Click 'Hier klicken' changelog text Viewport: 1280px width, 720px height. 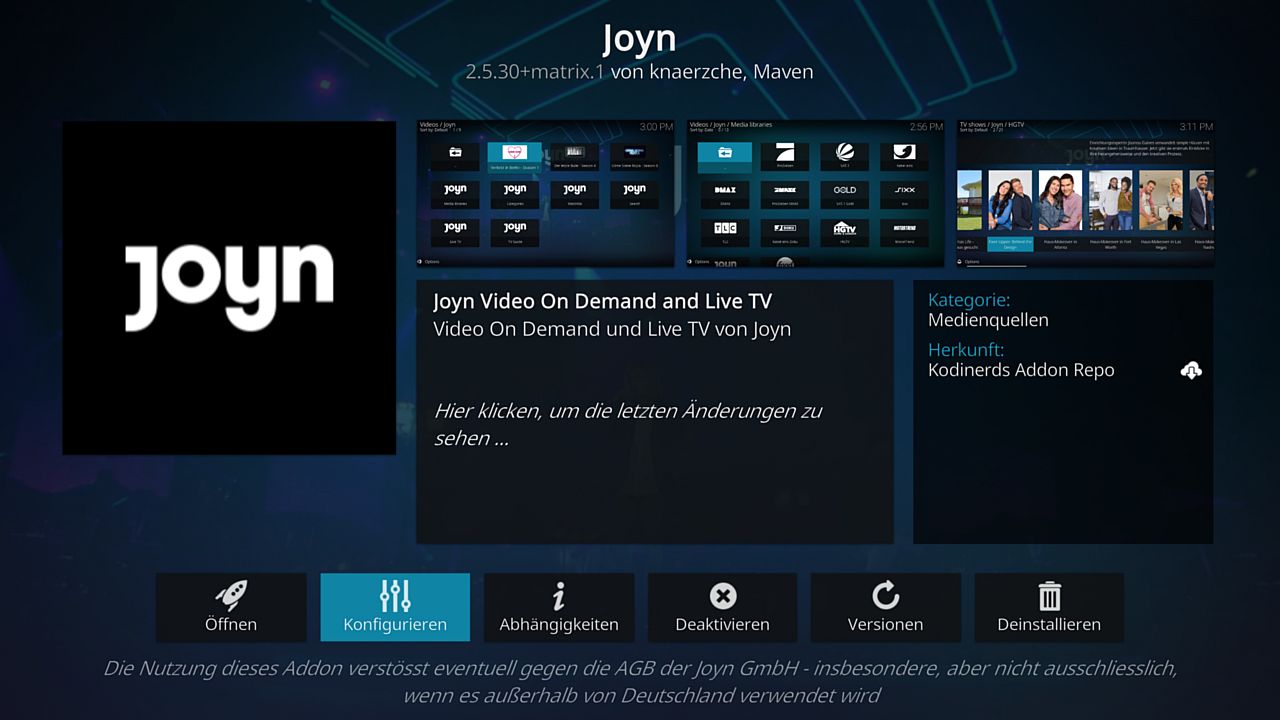click(x=628, y=424)
